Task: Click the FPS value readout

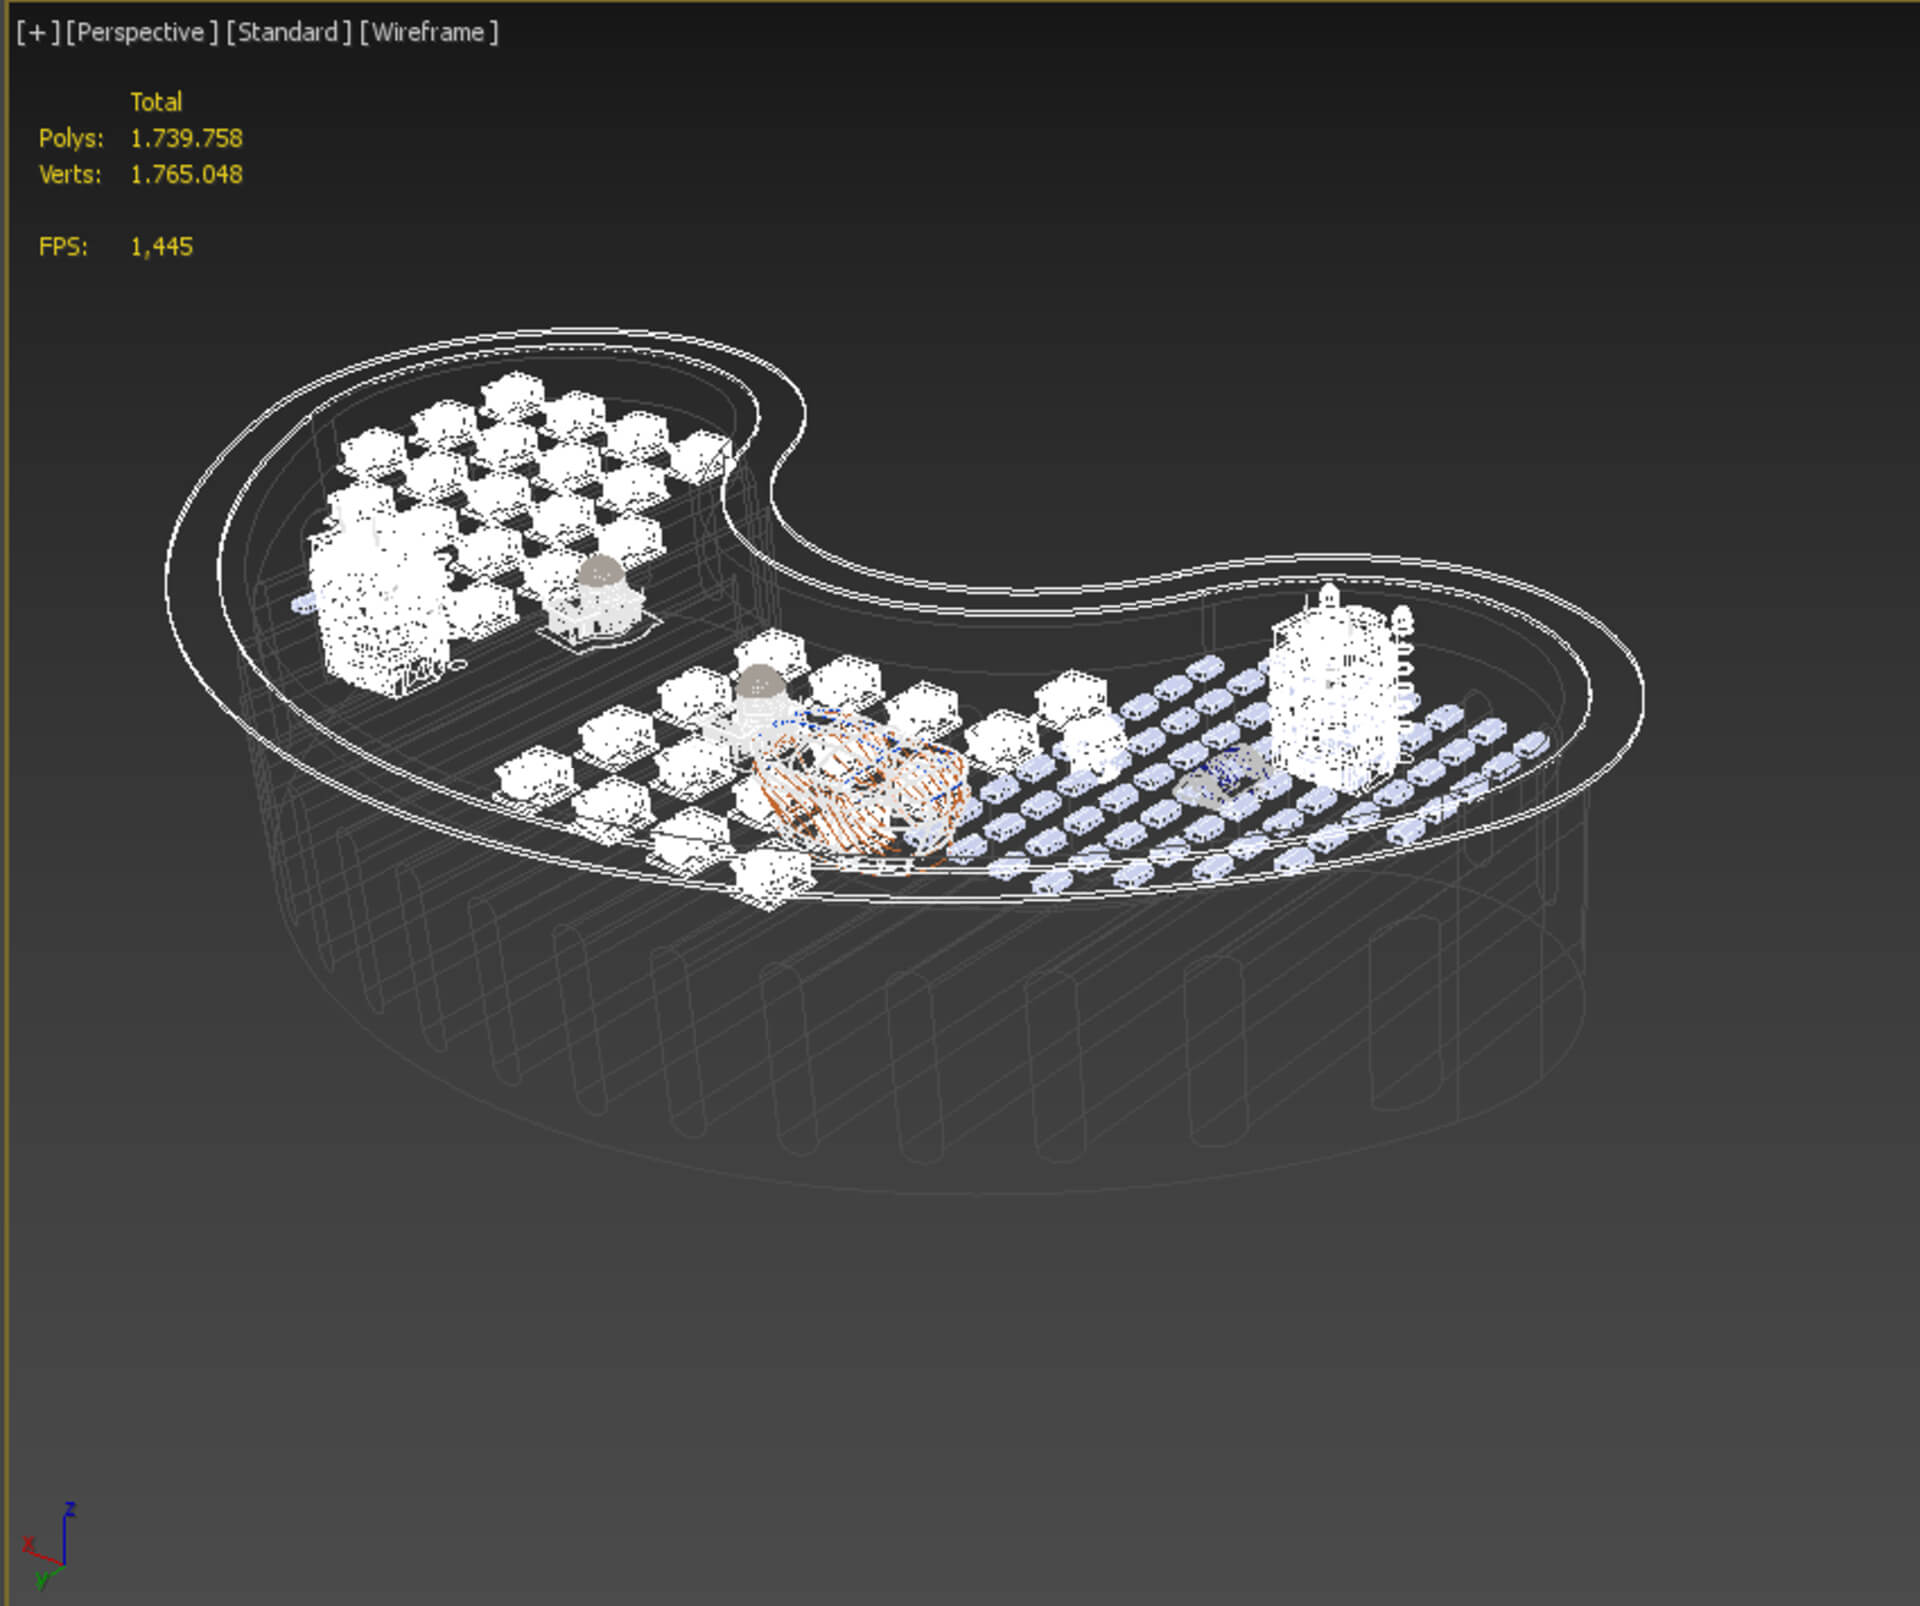Action: tap(161, 247)
